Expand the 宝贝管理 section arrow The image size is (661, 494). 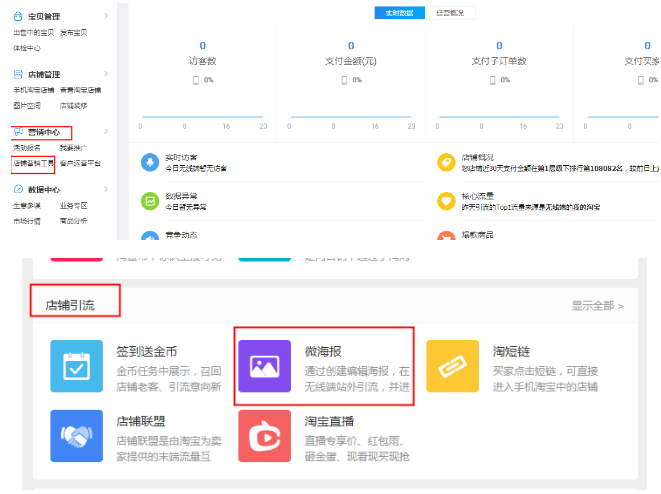106,16
